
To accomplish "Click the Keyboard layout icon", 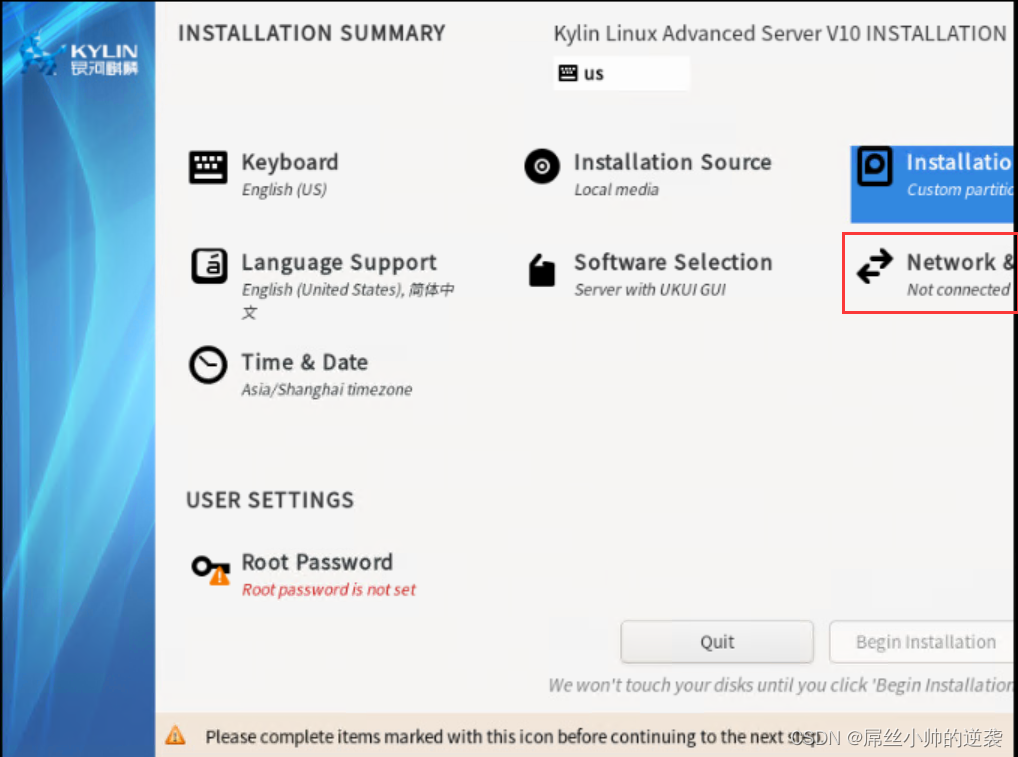I will point(208,167).
